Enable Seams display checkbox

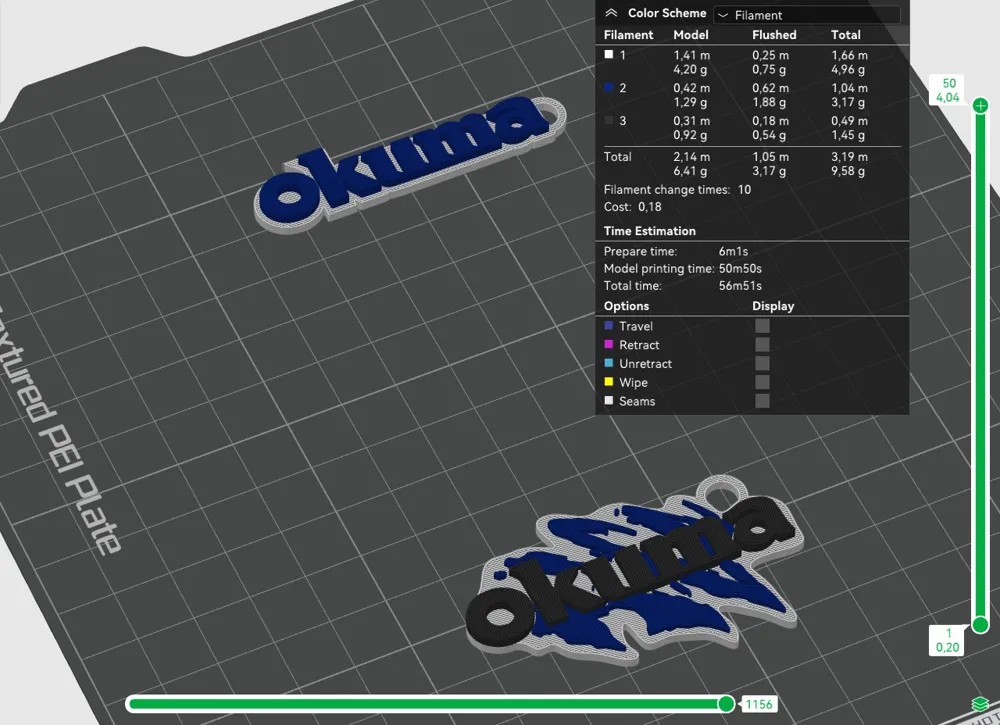point(762,401)
